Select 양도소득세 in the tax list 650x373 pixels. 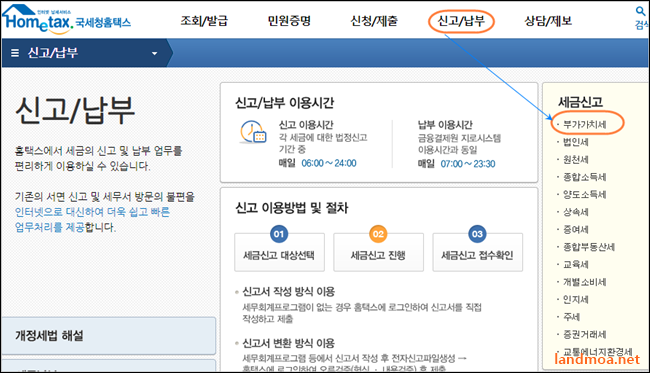coord(585,194)
